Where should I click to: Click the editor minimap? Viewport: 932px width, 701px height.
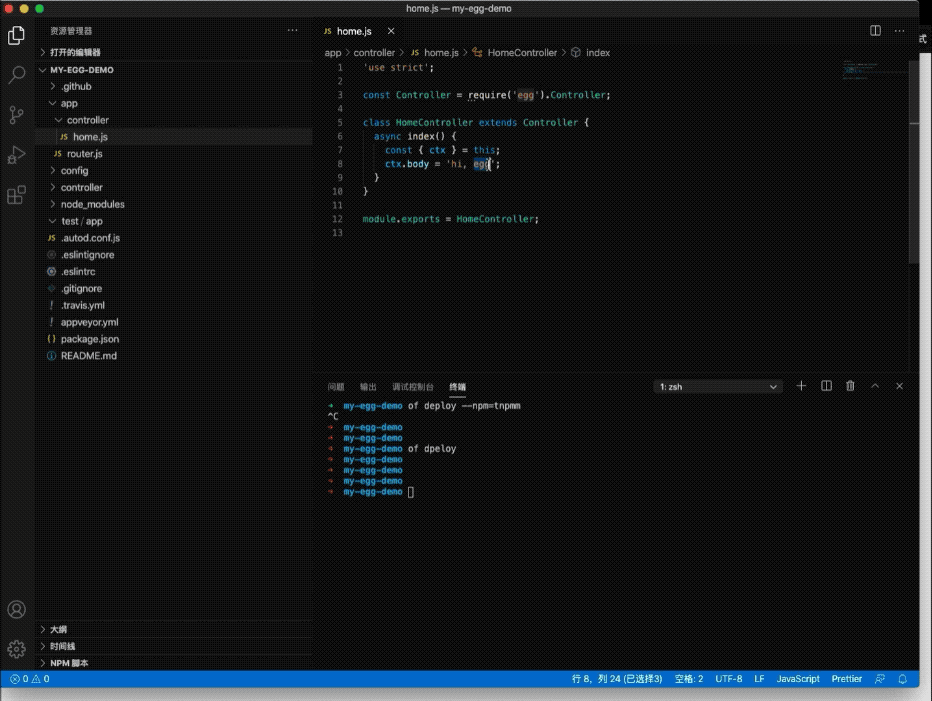tap(874, 71)
